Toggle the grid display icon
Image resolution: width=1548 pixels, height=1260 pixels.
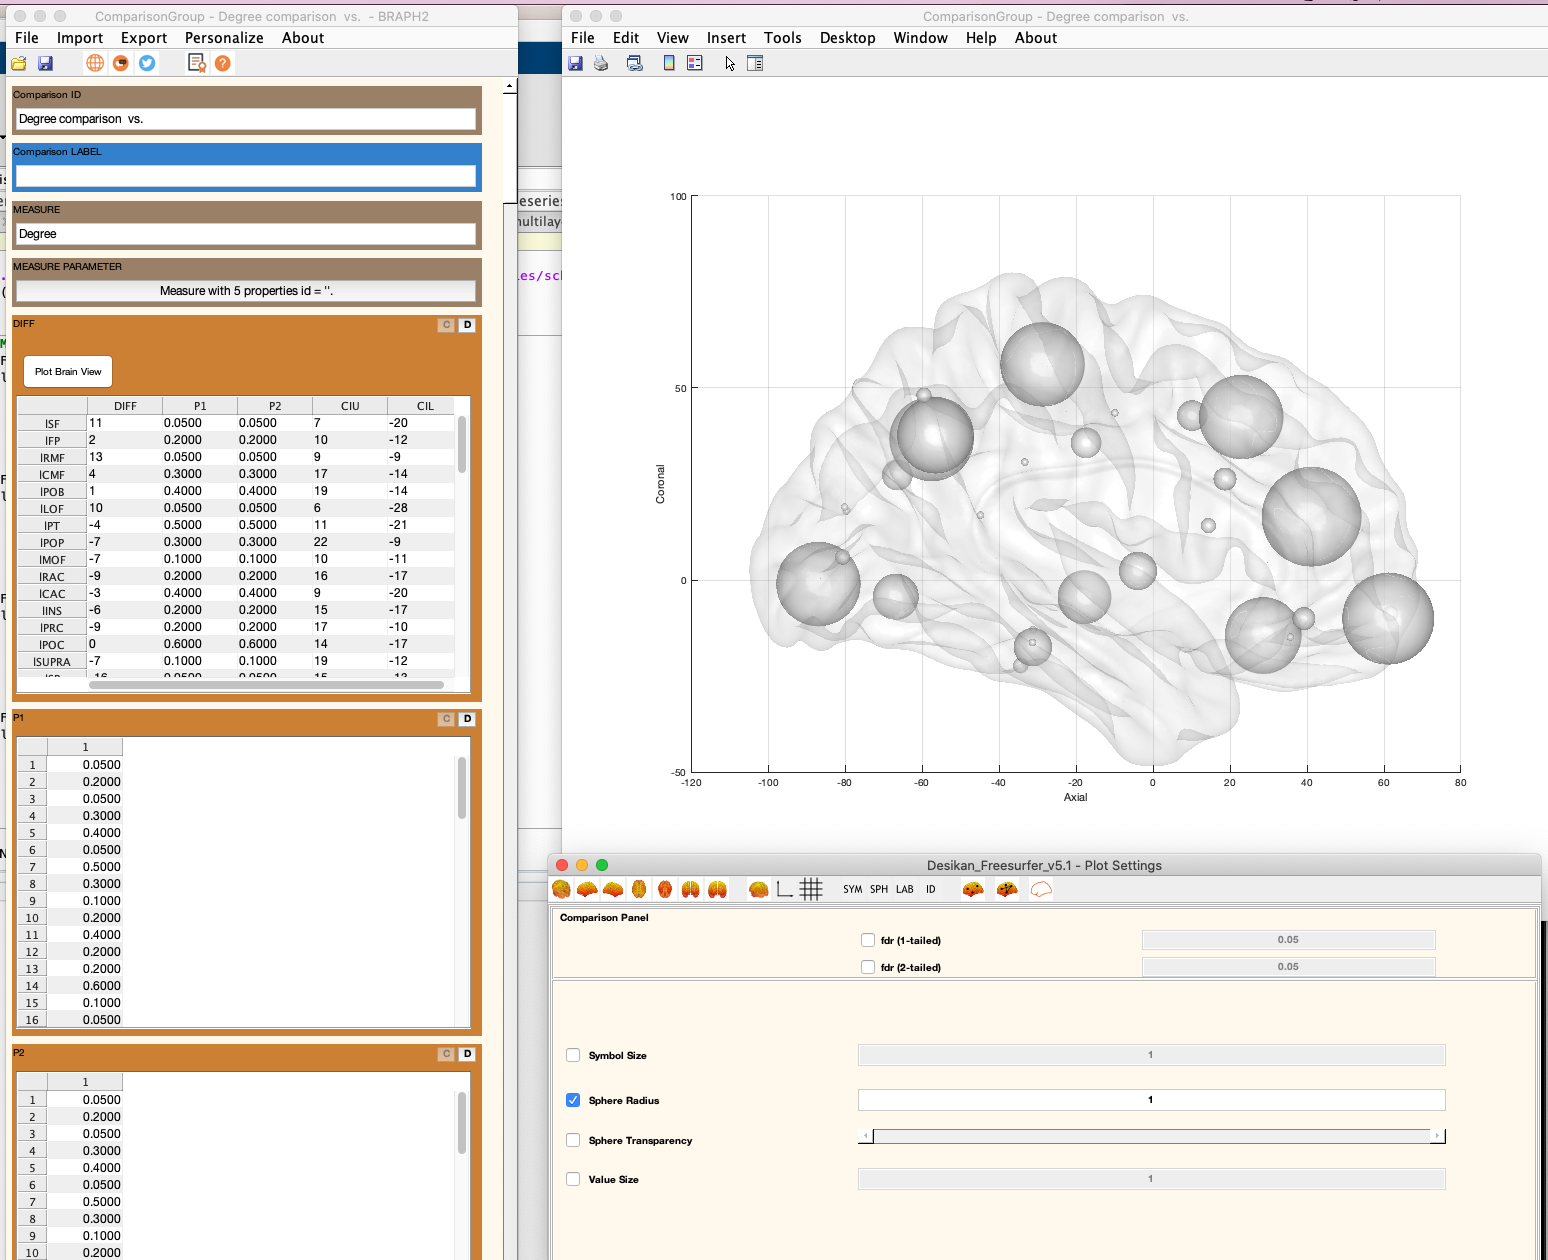811,889
